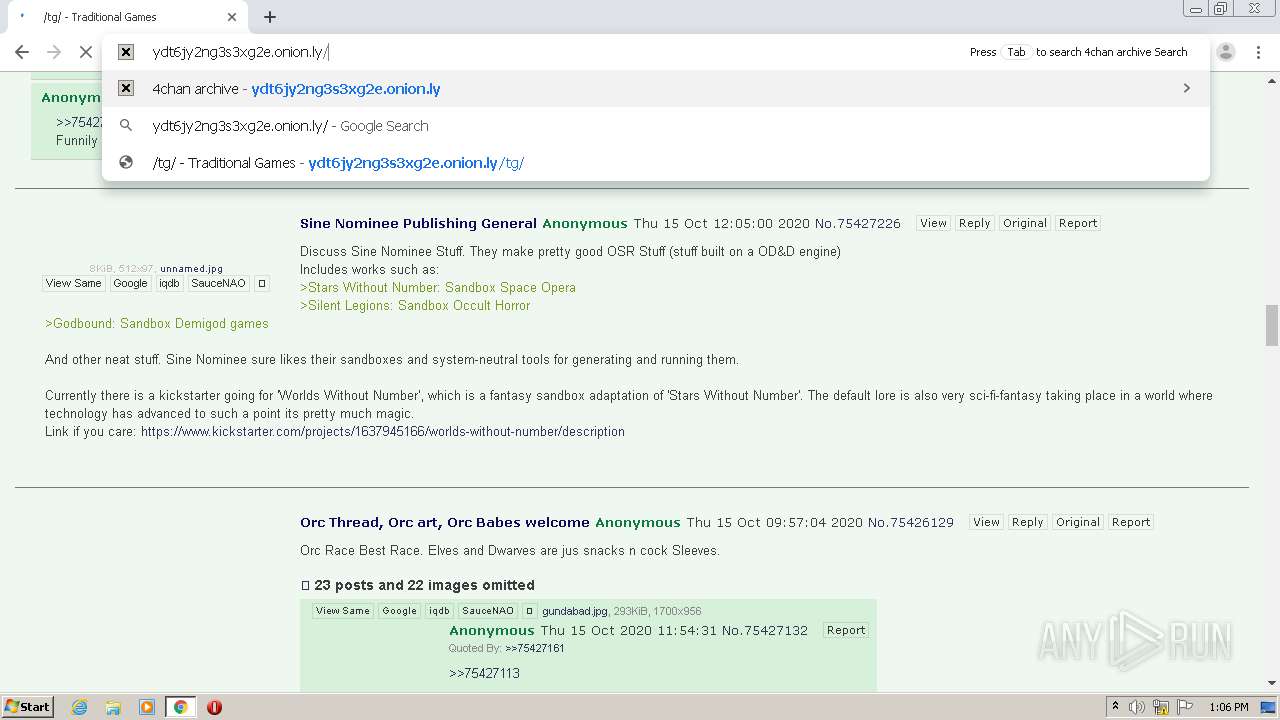This screenshot has width=1280, height=720.
Task: Click iqdb button under unnamed.jpg
Action: pos(169,283)
